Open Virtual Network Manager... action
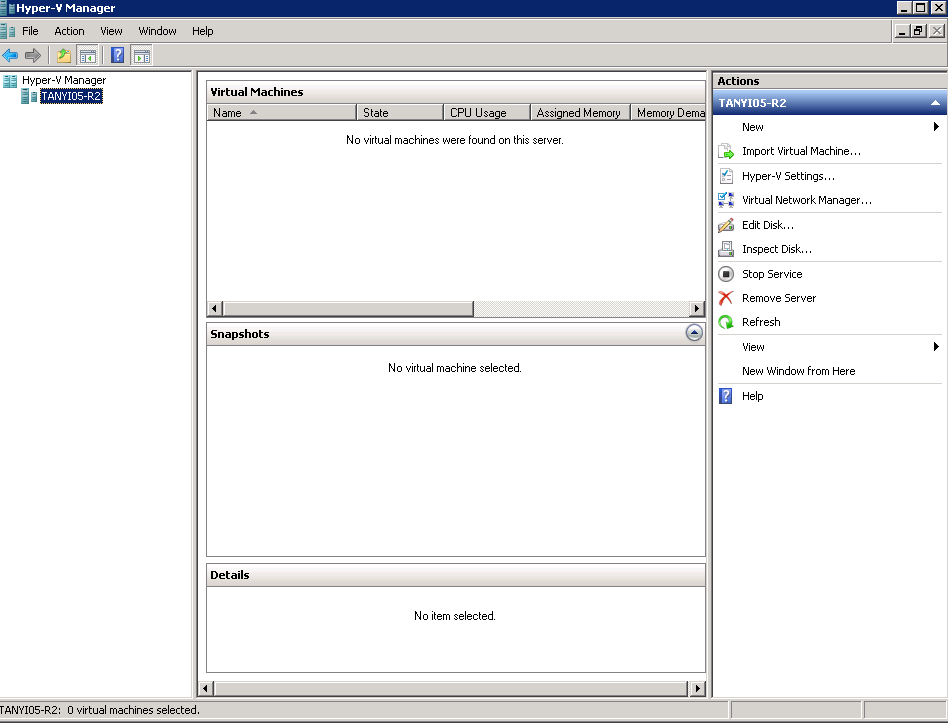Image resolution: width=948 pixels, height=723 pixels. point(807,200)
